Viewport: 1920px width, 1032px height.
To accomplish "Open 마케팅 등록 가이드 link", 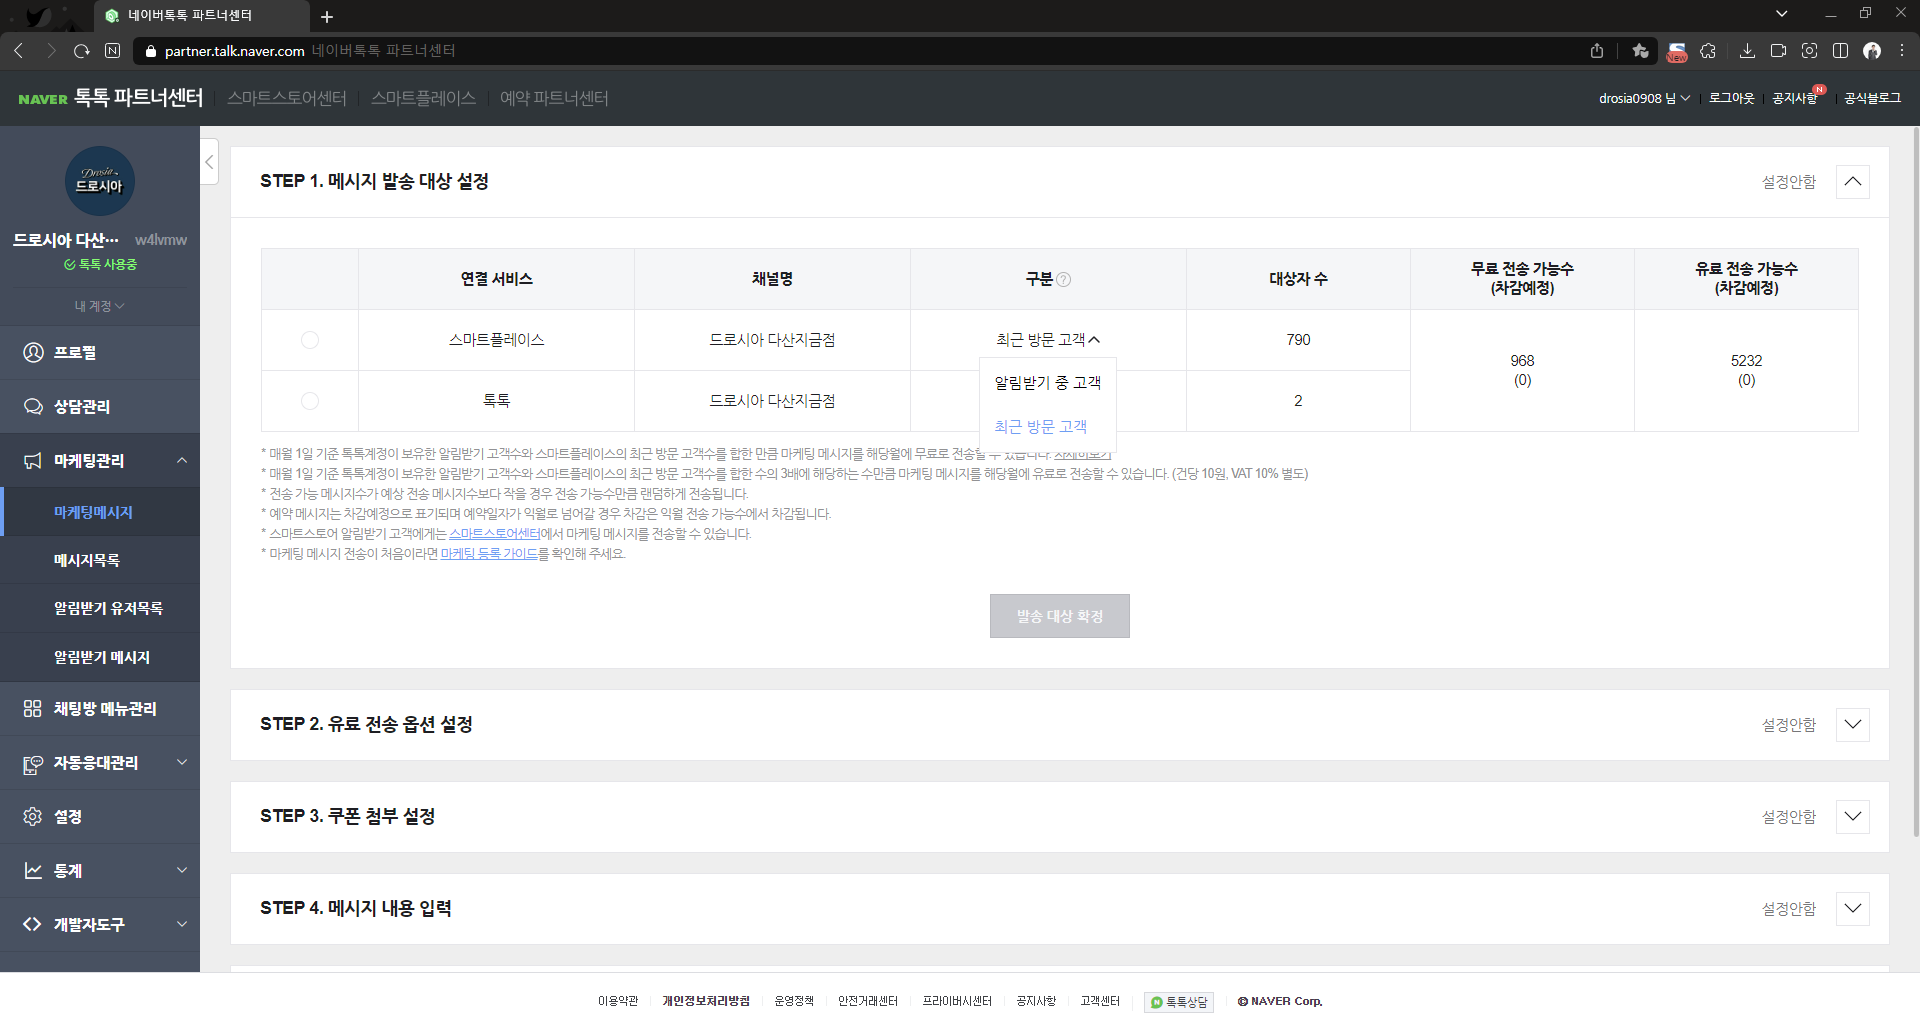I will (x=489, y=554).
